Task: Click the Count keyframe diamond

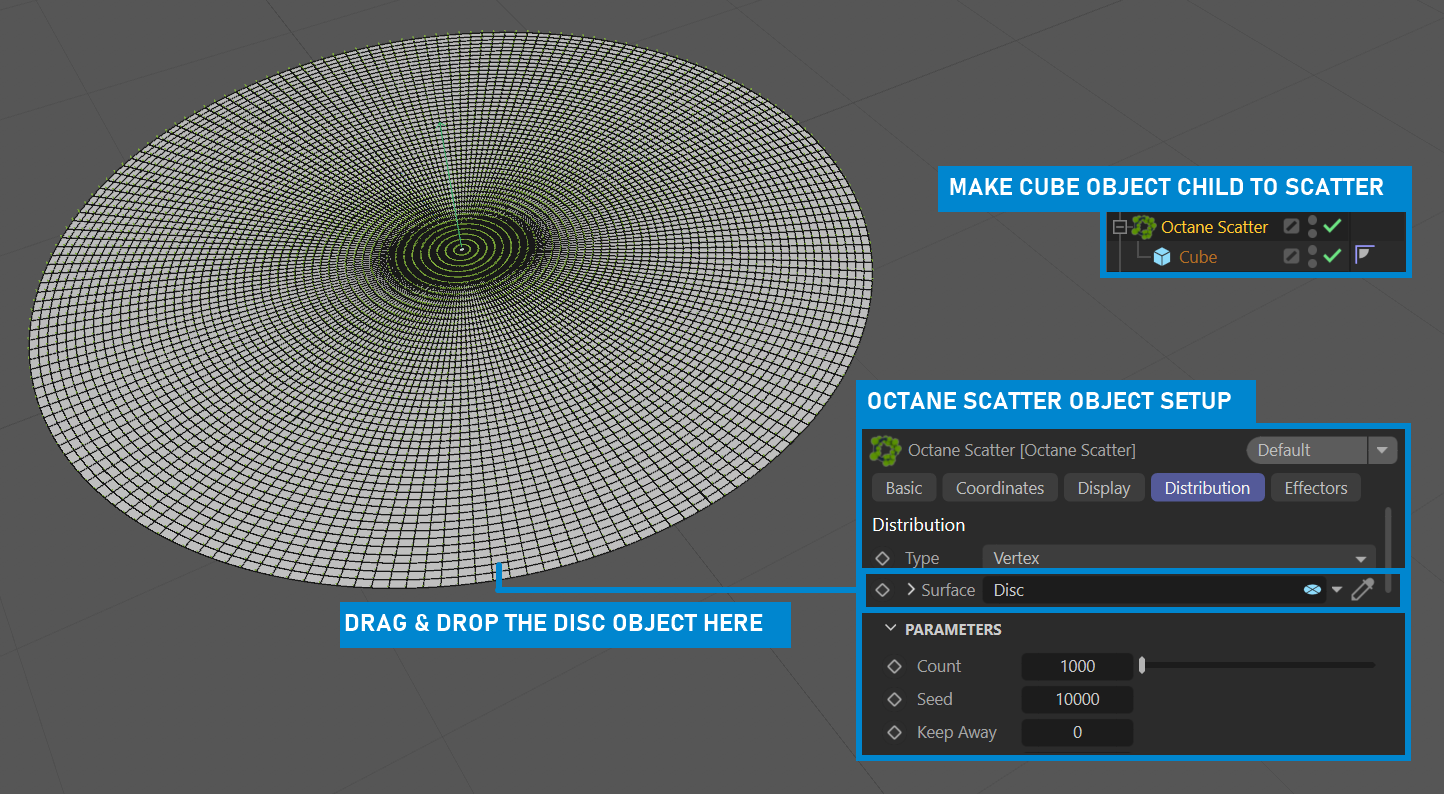Action: pos(894,666)
